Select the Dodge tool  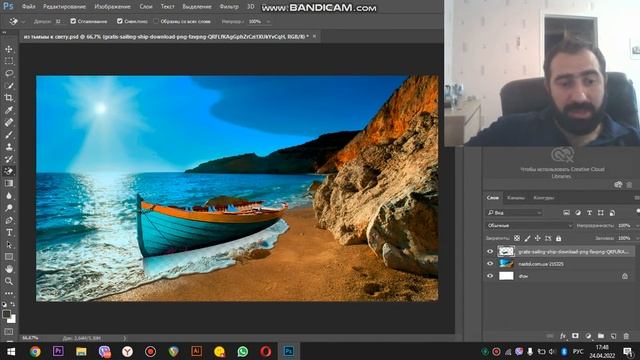9,208
